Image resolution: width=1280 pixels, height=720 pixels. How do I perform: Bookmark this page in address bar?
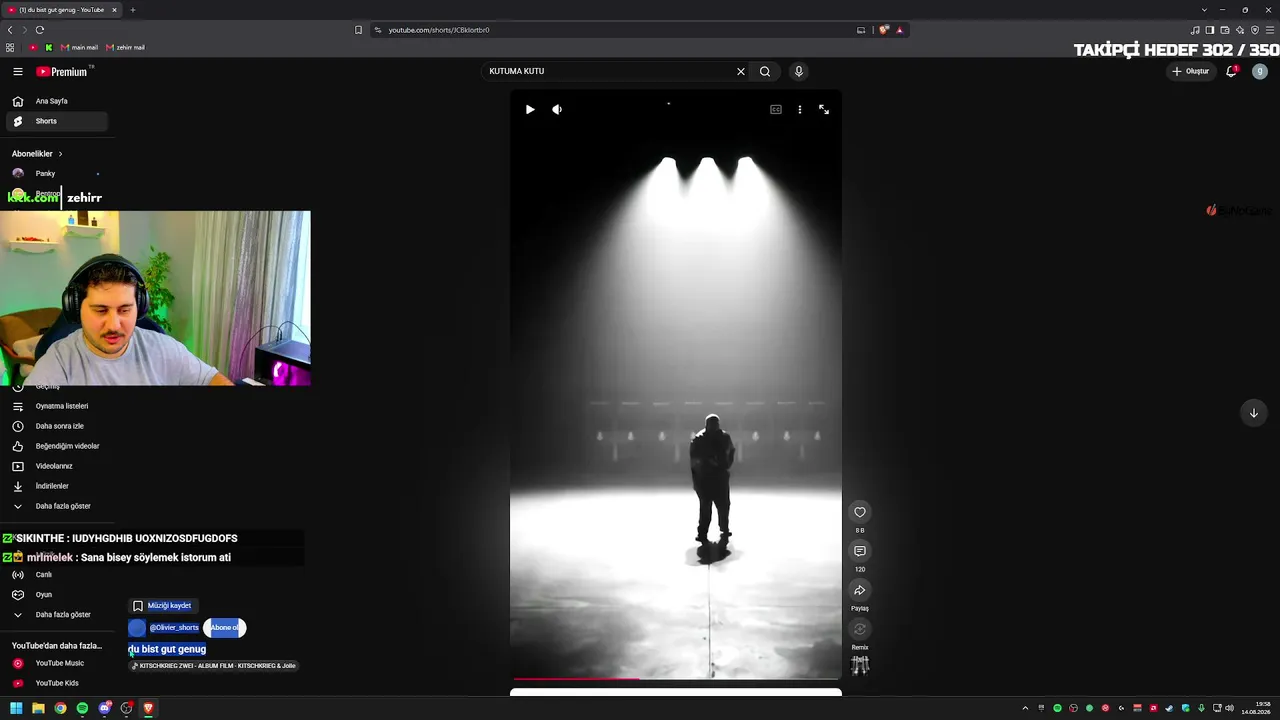pos(358,30)
